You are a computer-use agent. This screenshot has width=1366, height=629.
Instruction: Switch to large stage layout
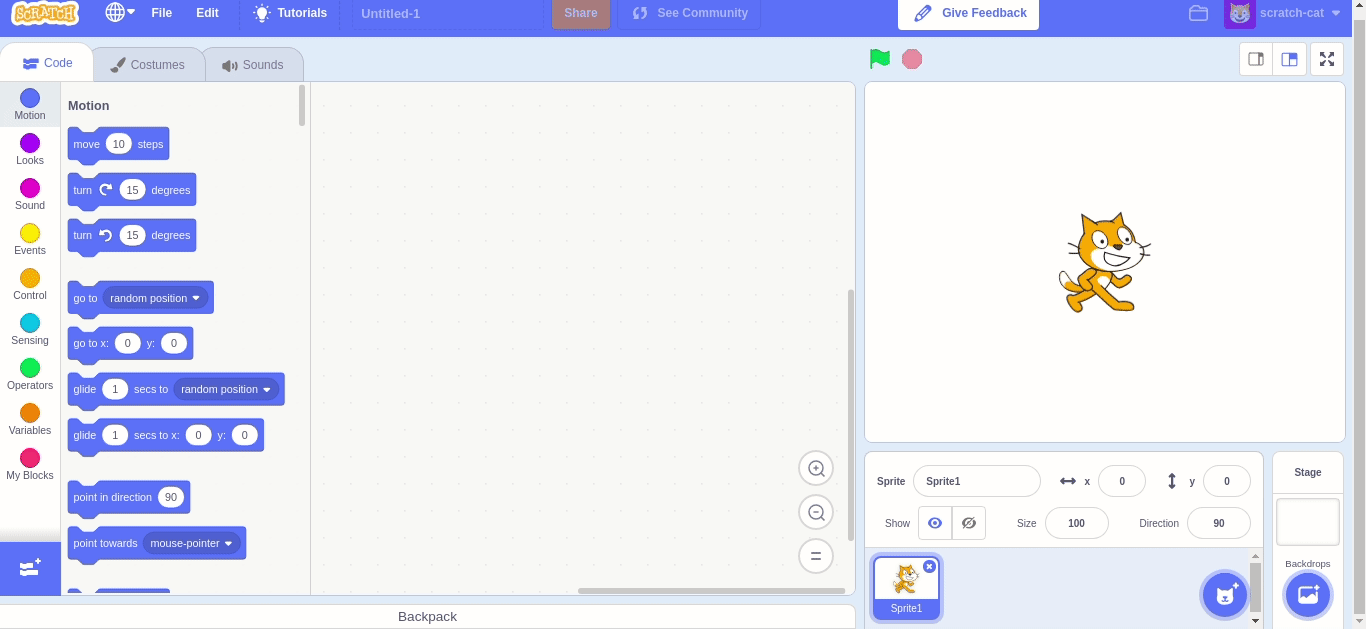point(1289,59)
